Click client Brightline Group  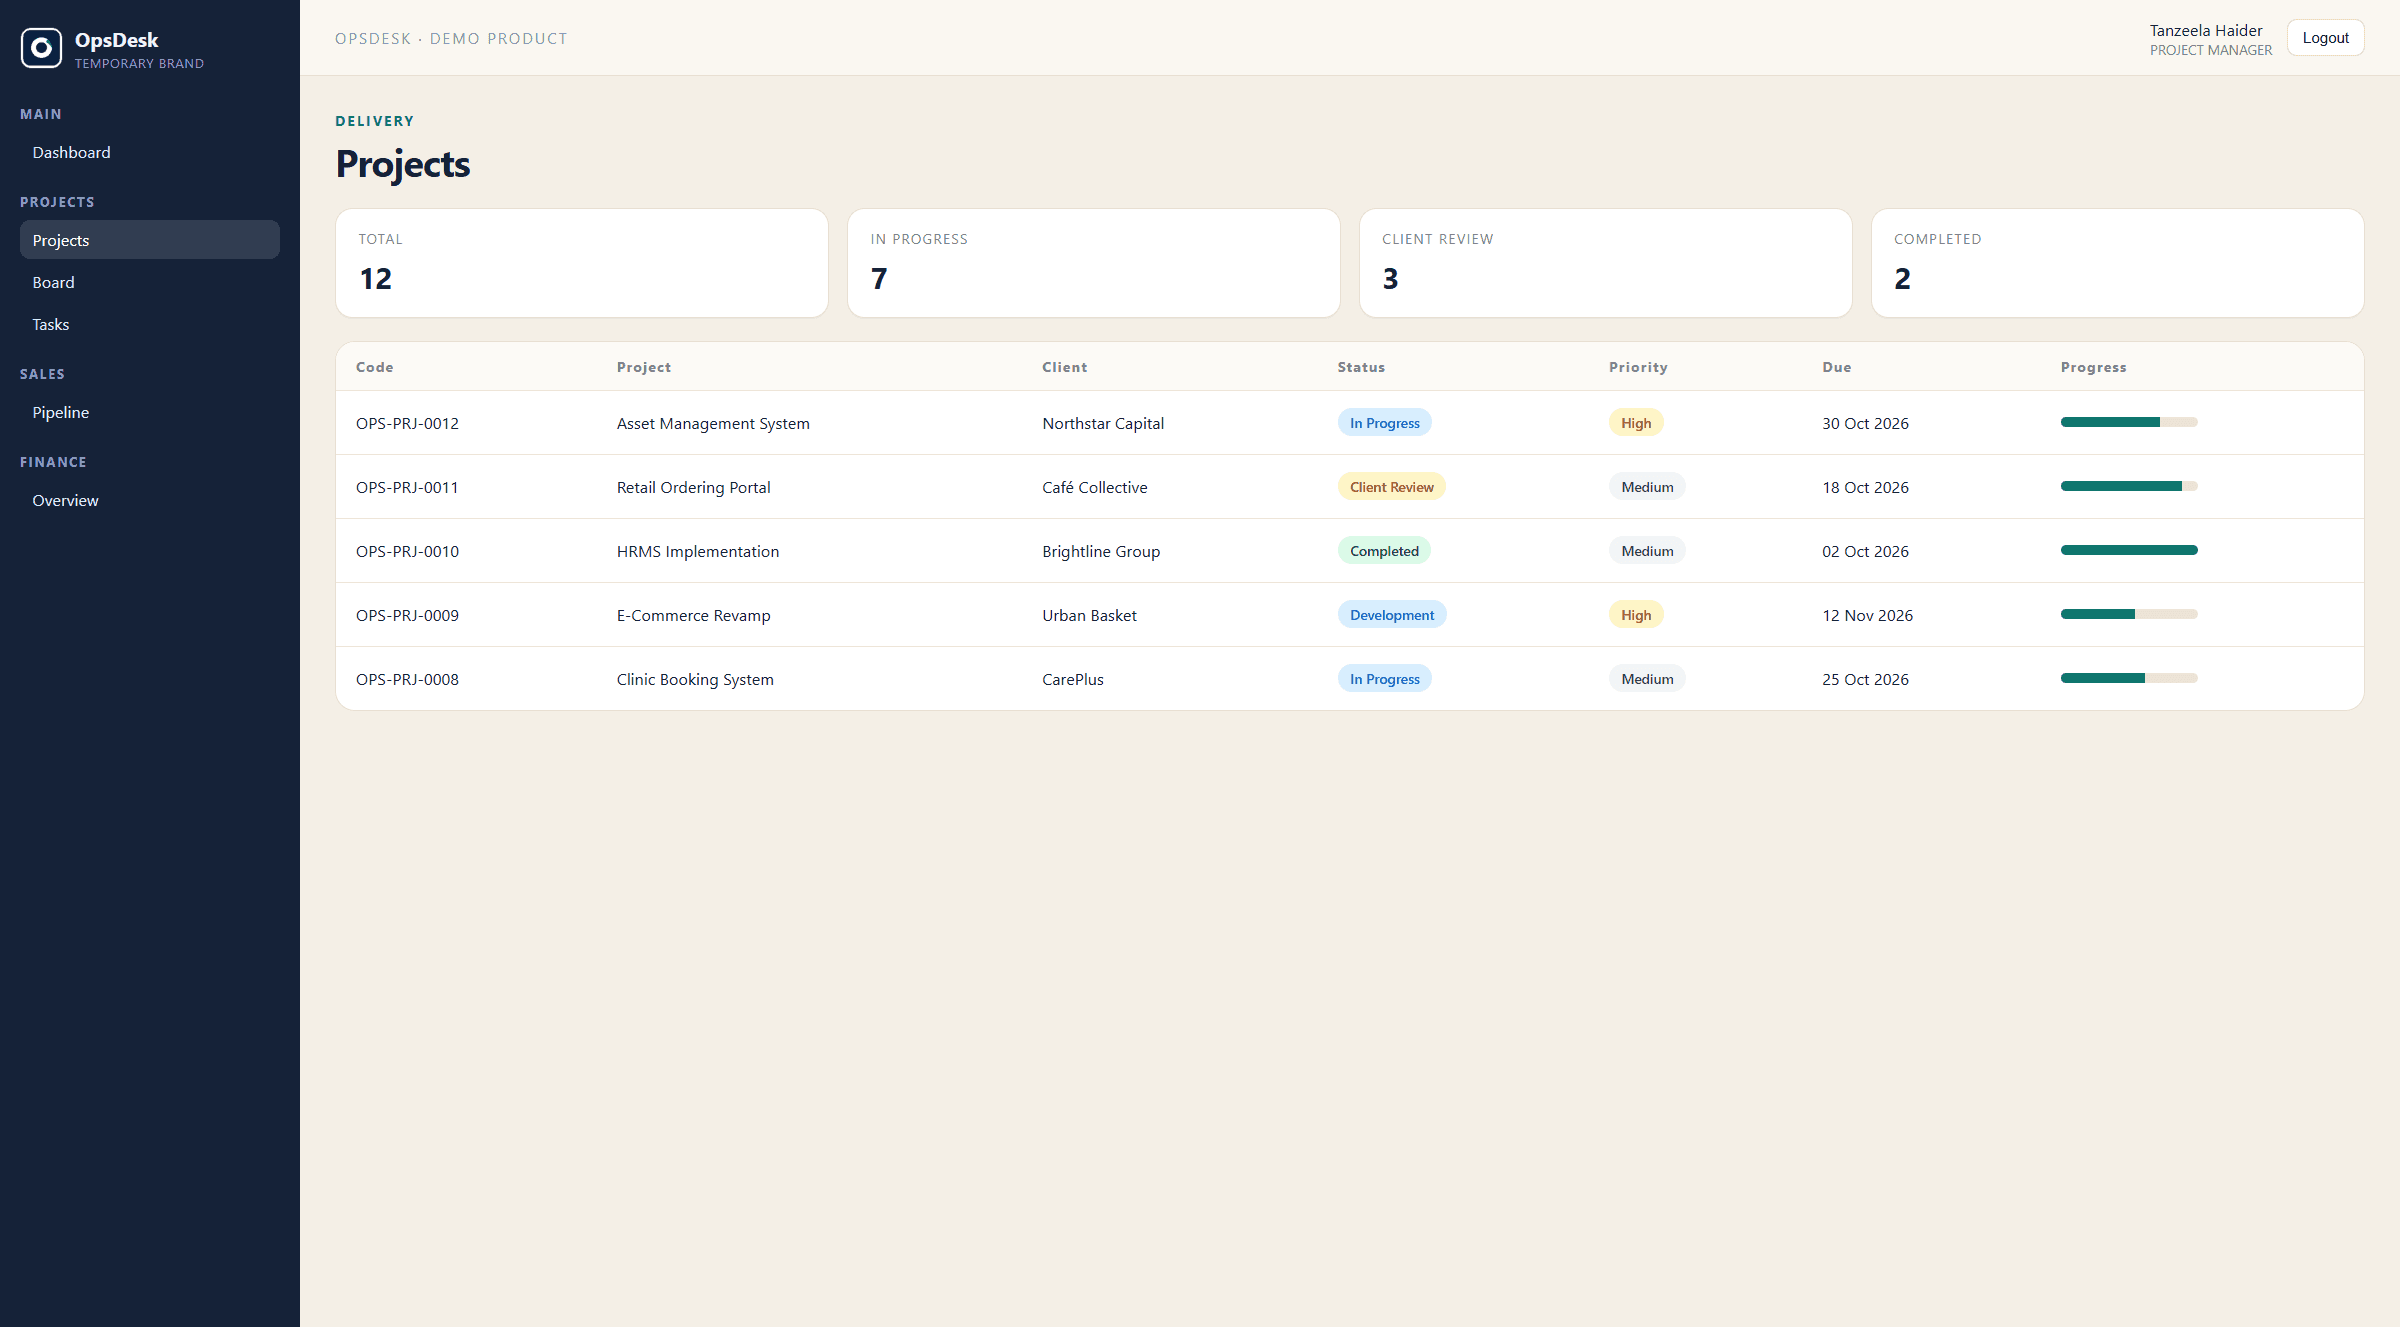click(x=1101, y=551)
